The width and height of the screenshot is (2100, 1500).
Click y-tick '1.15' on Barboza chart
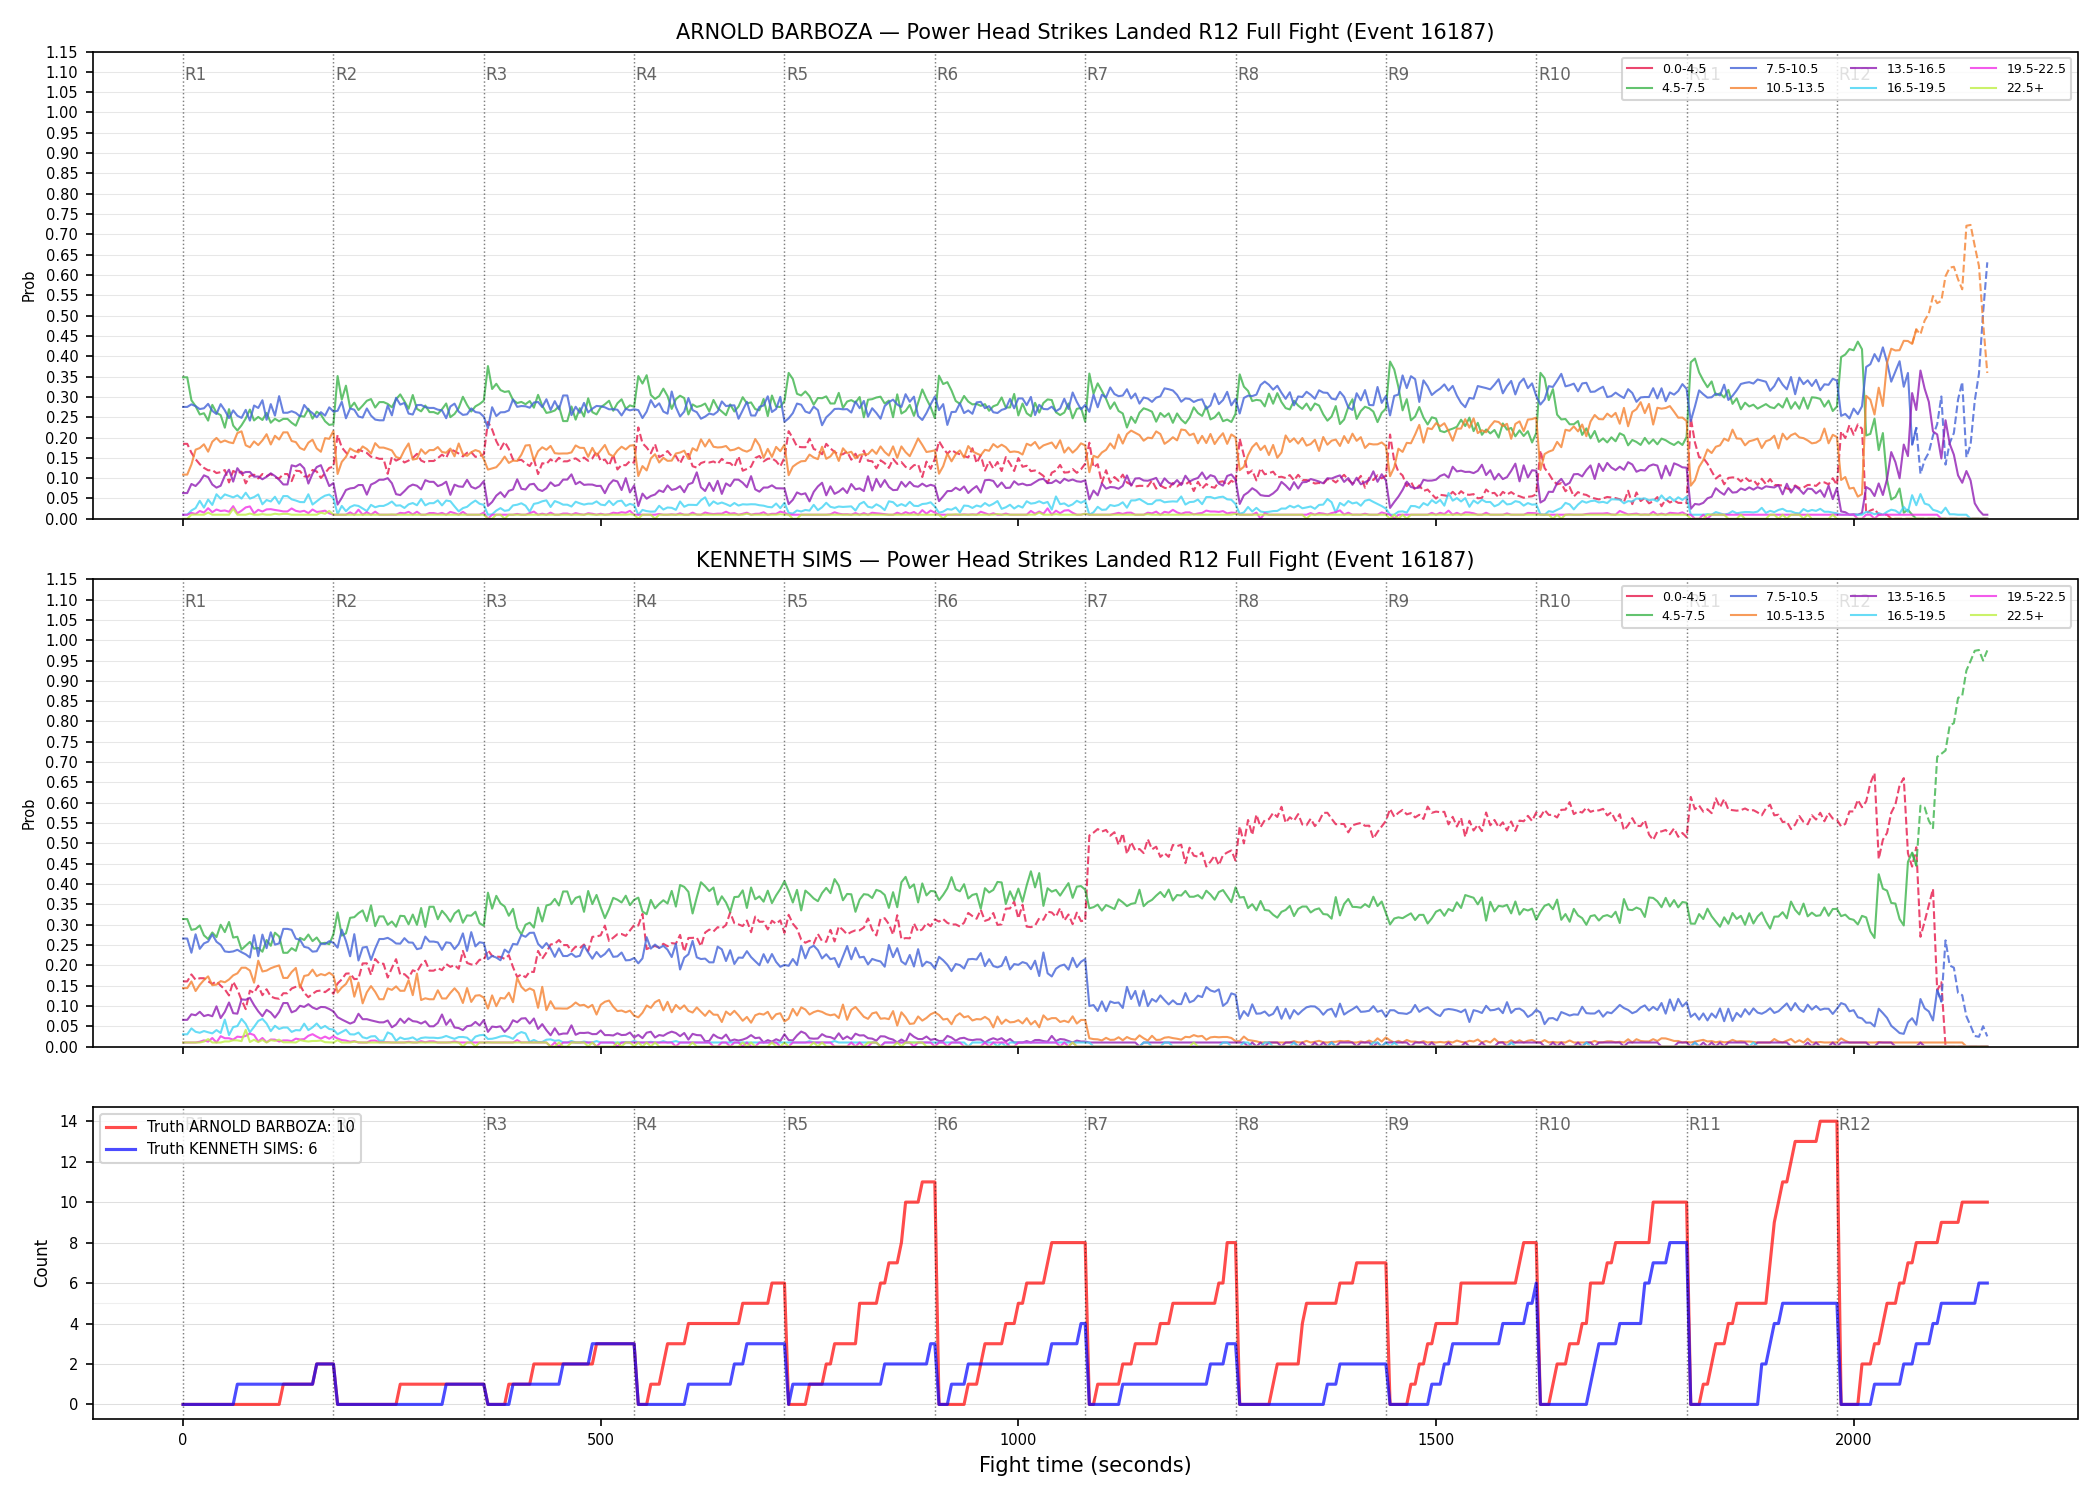[62, 52]
